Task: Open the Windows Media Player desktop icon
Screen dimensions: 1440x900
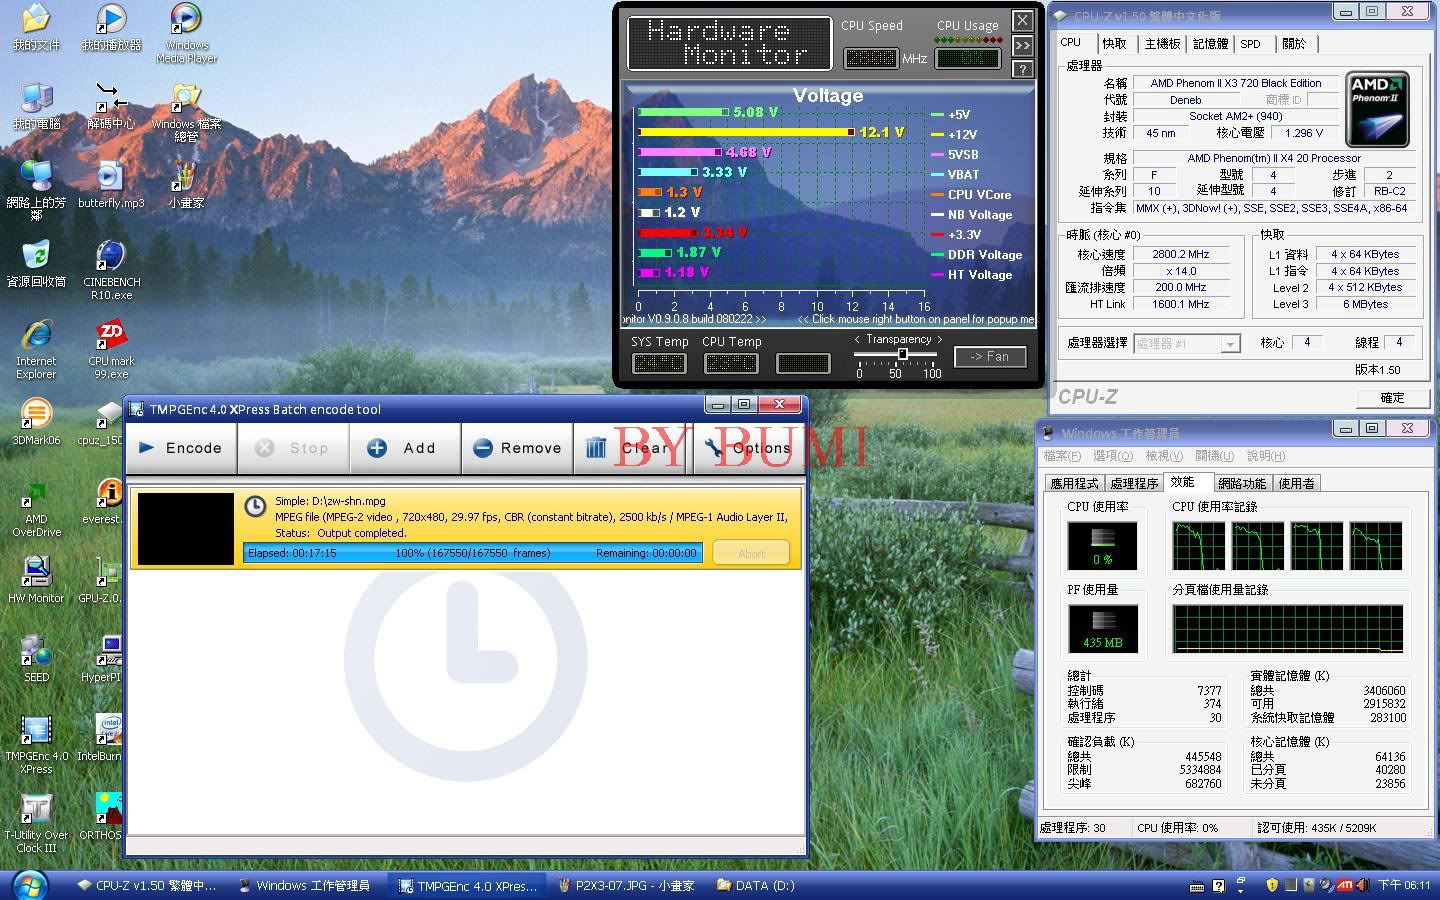Action: pos(186,33)
